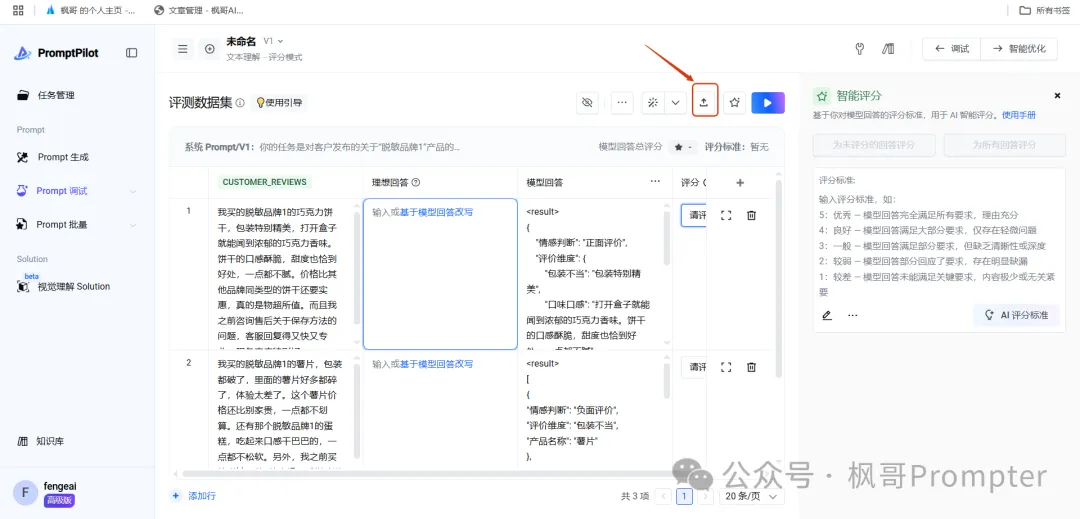Open the score select box in row 2
Screen dimensions: 1080x519
[x=694, y=367]
